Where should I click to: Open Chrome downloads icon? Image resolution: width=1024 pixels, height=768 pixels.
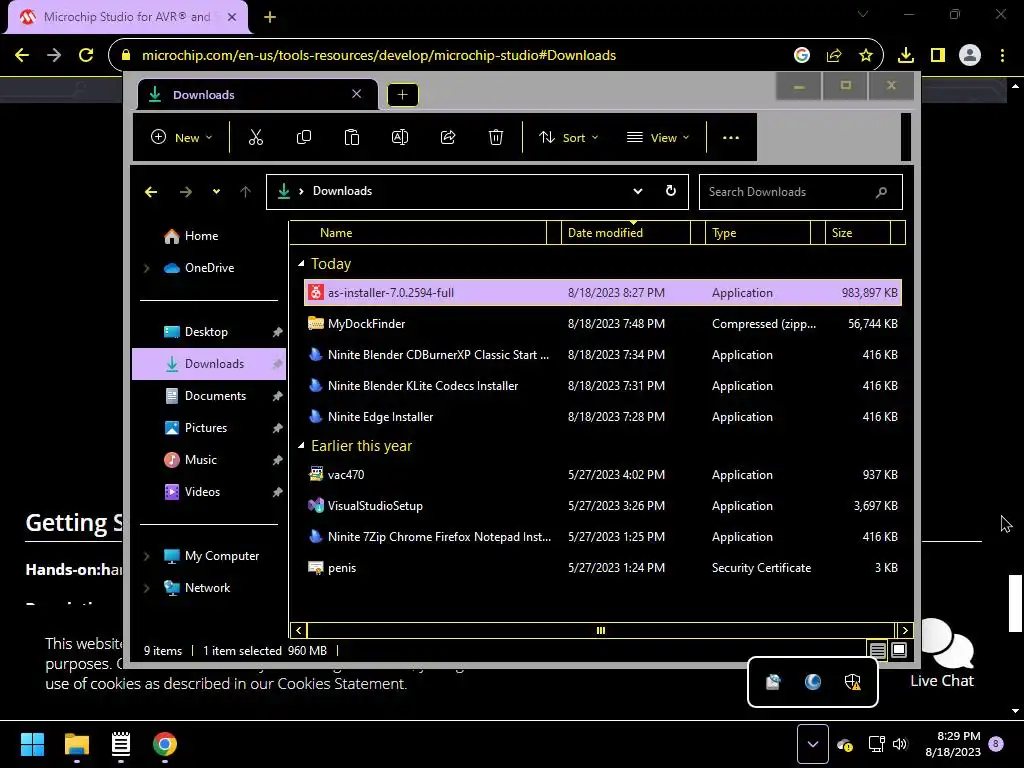pos(905,56)
